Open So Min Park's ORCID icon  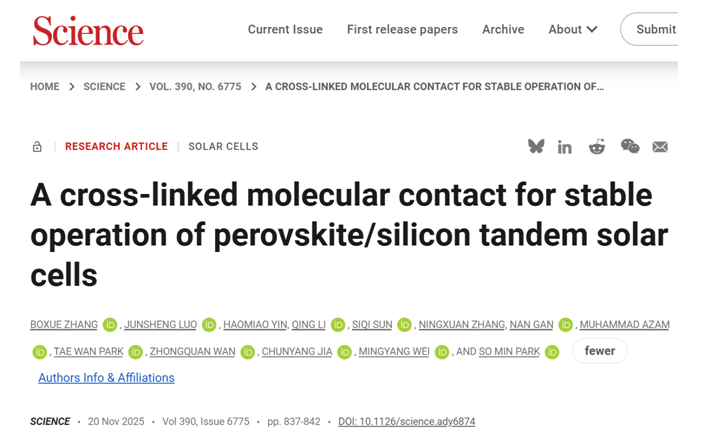[552, 352]
